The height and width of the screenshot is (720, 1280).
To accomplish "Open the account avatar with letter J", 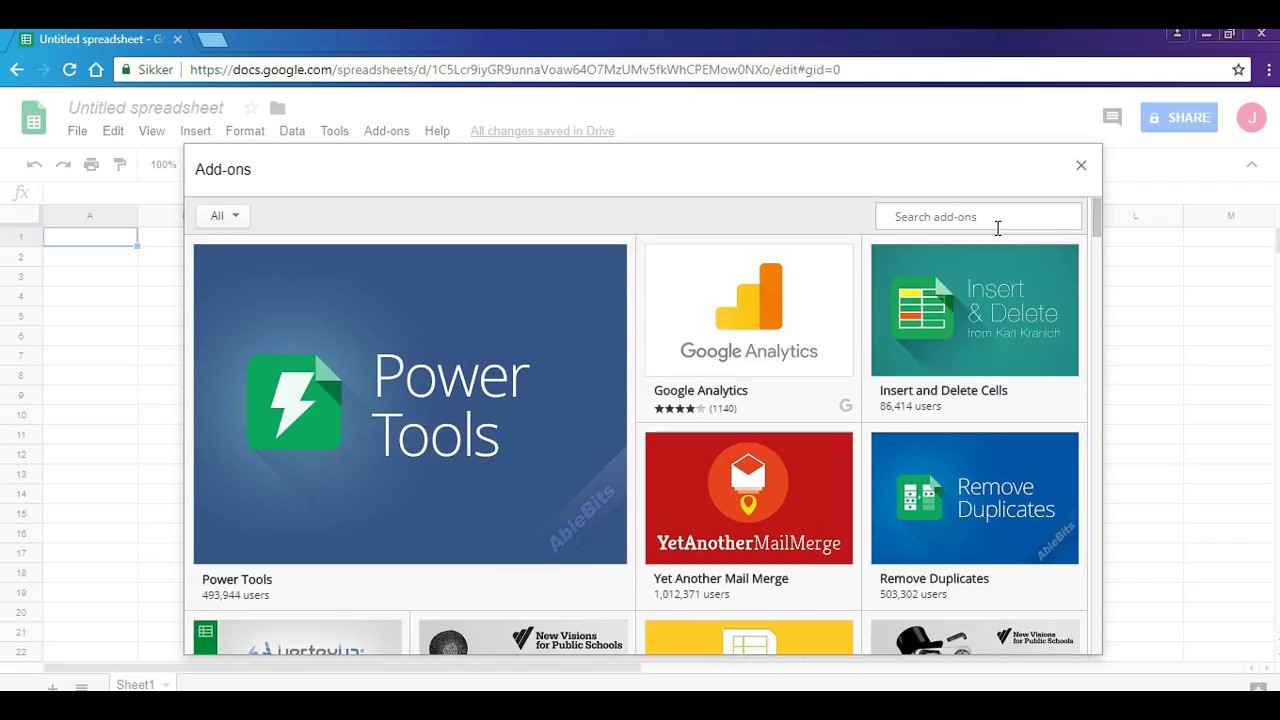I will (1251, 117).
